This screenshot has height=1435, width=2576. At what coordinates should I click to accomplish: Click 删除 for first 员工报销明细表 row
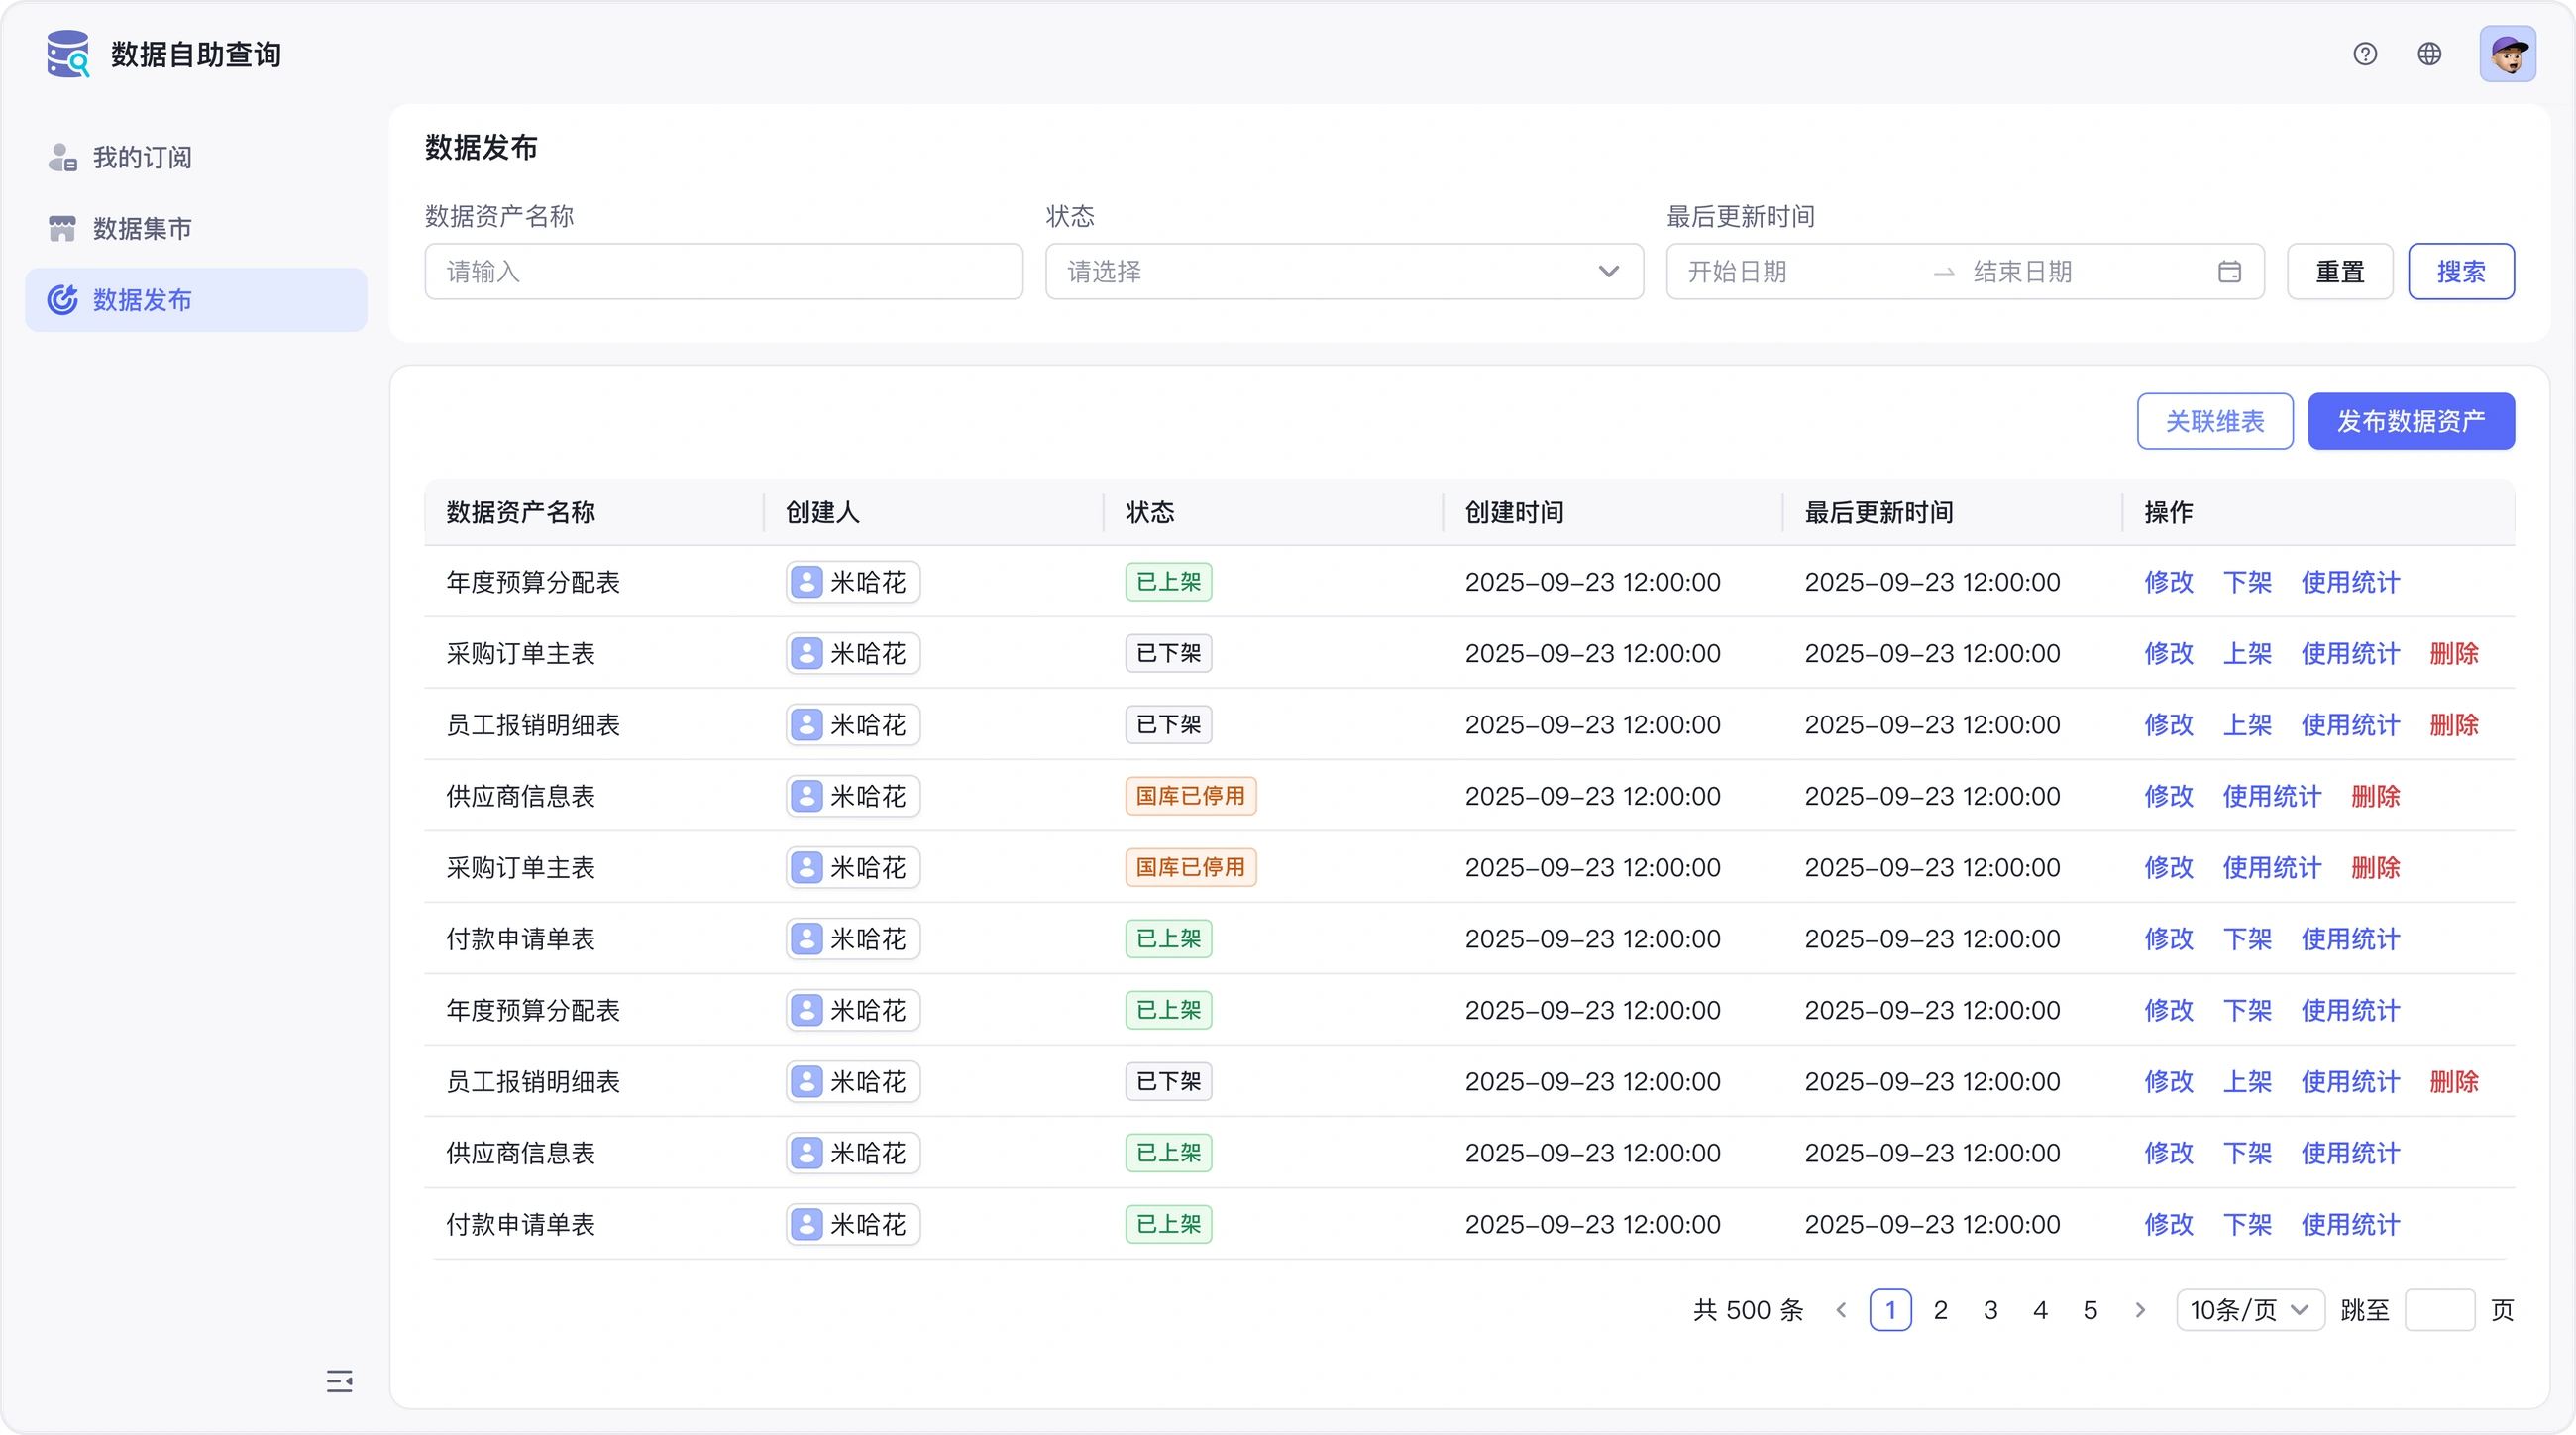click(x=2454, y=725)
